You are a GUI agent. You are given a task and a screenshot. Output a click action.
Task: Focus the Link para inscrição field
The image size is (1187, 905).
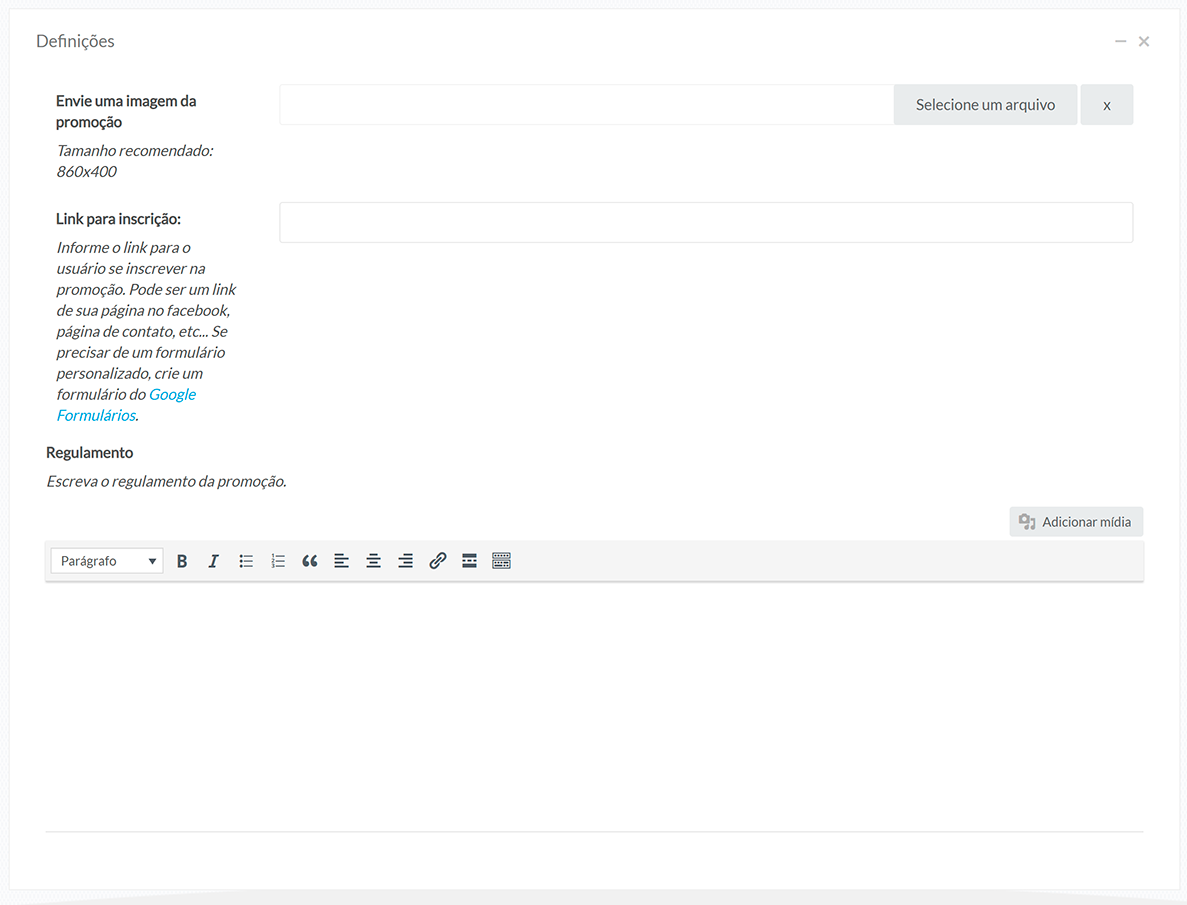point(705,222)
